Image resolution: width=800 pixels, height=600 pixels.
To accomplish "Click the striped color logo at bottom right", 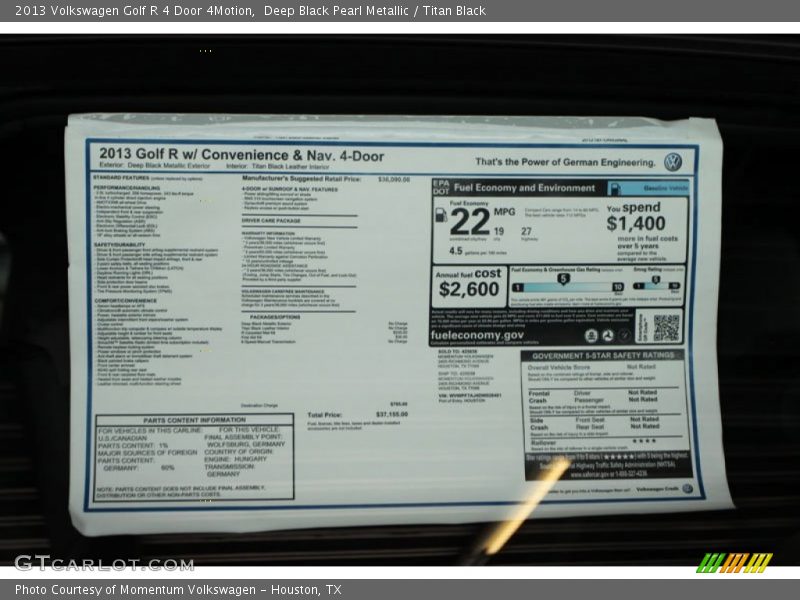I will 734,563.
